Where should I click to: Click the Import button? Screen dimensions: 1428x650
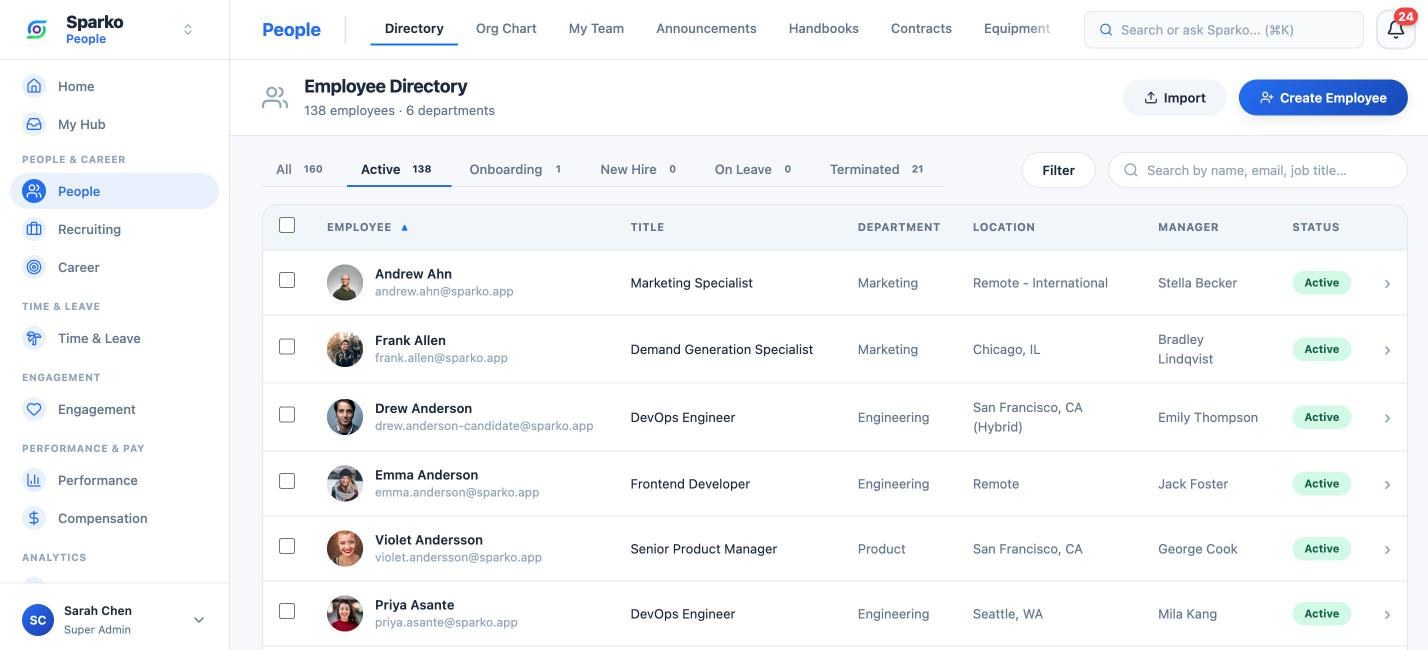1174,97
